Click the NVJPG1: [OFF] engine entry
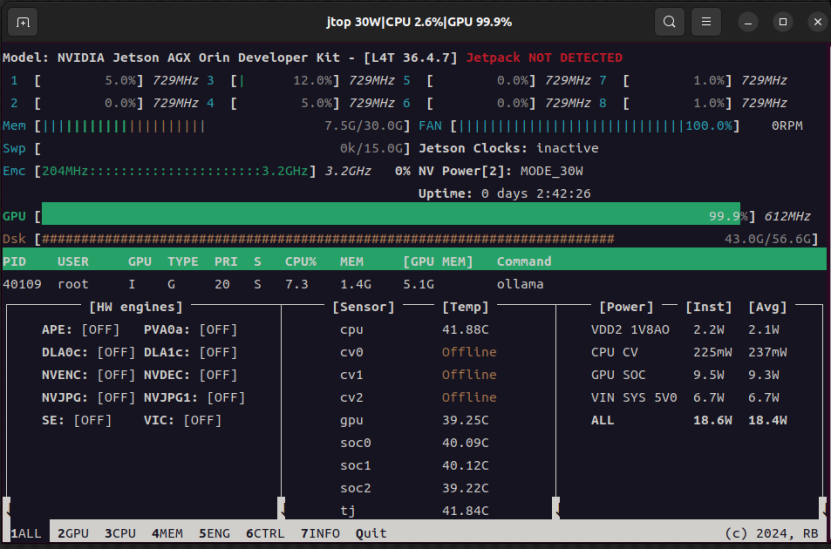This screenshot has width=831, height=549. (195, 397)
